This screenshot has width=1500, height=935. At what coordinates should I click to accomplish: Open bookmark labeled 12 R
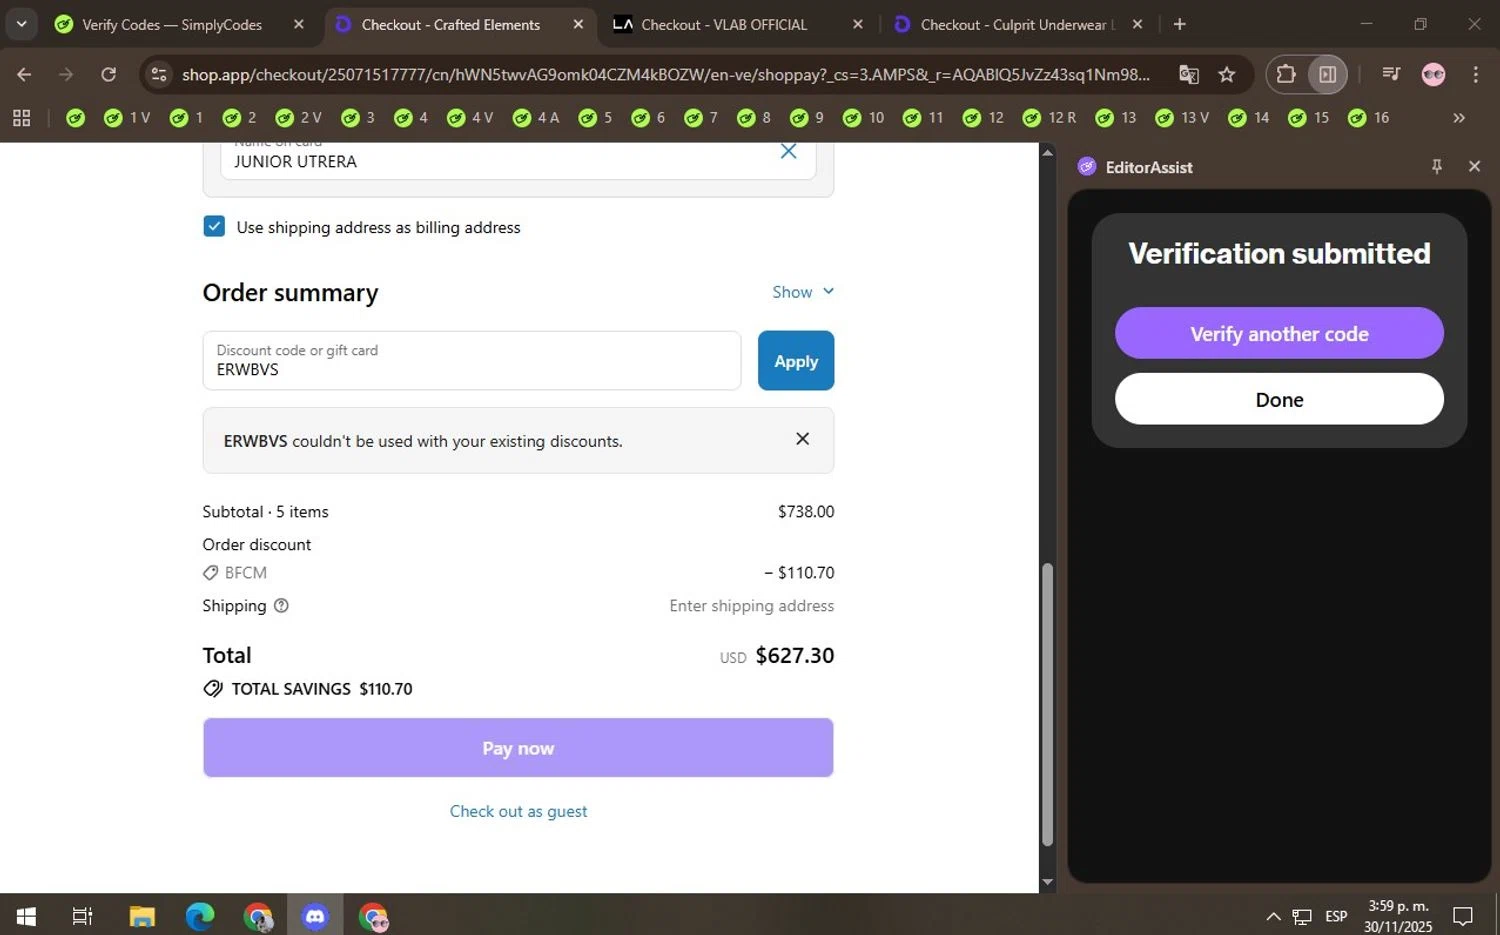[x=1049, y=118]
